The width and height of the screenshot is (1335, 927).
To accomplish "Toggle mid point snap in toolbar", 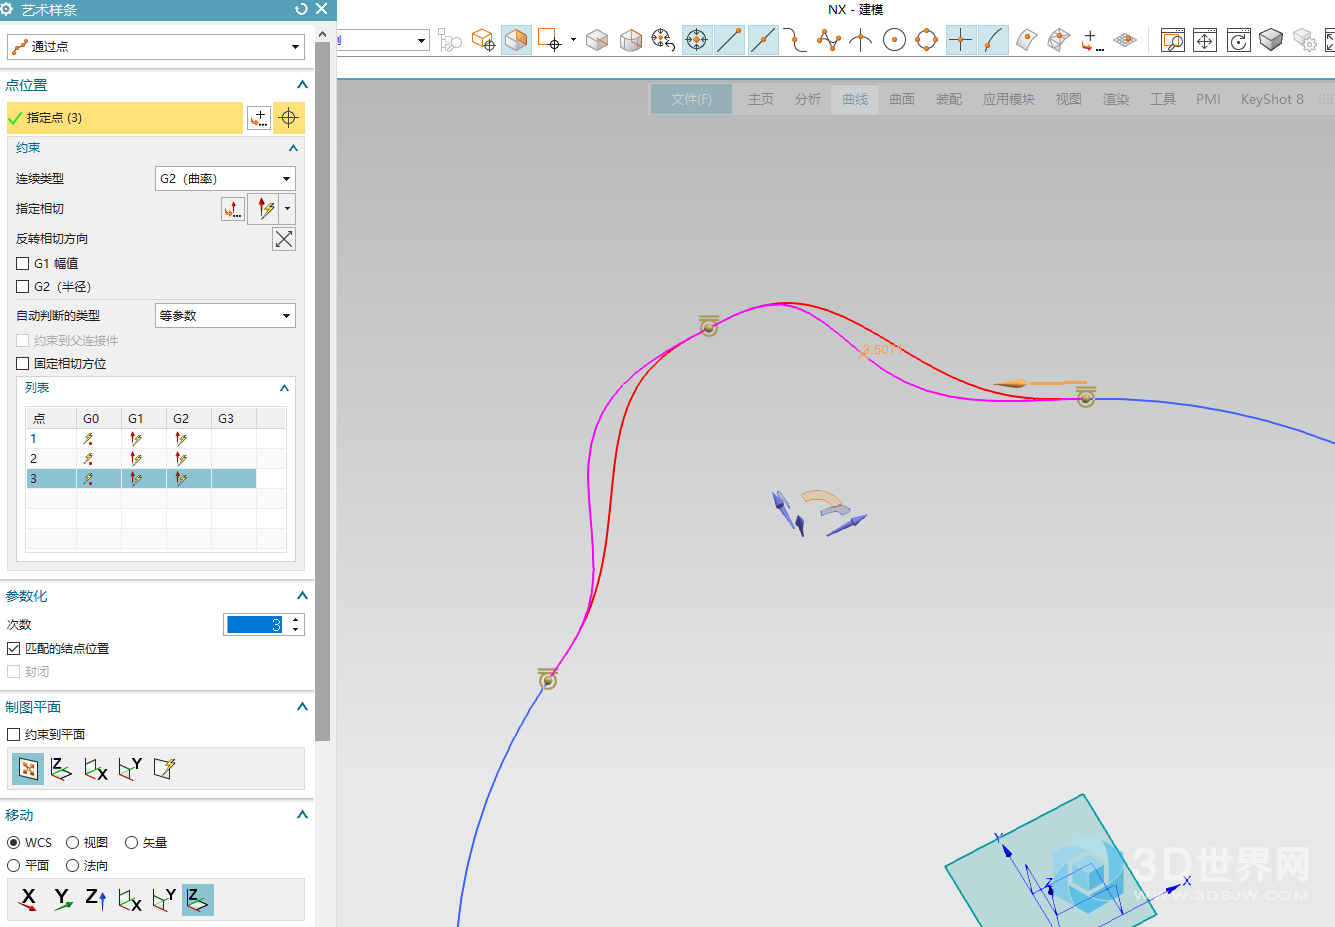I will pyautogui.click(x=763, y=40).
